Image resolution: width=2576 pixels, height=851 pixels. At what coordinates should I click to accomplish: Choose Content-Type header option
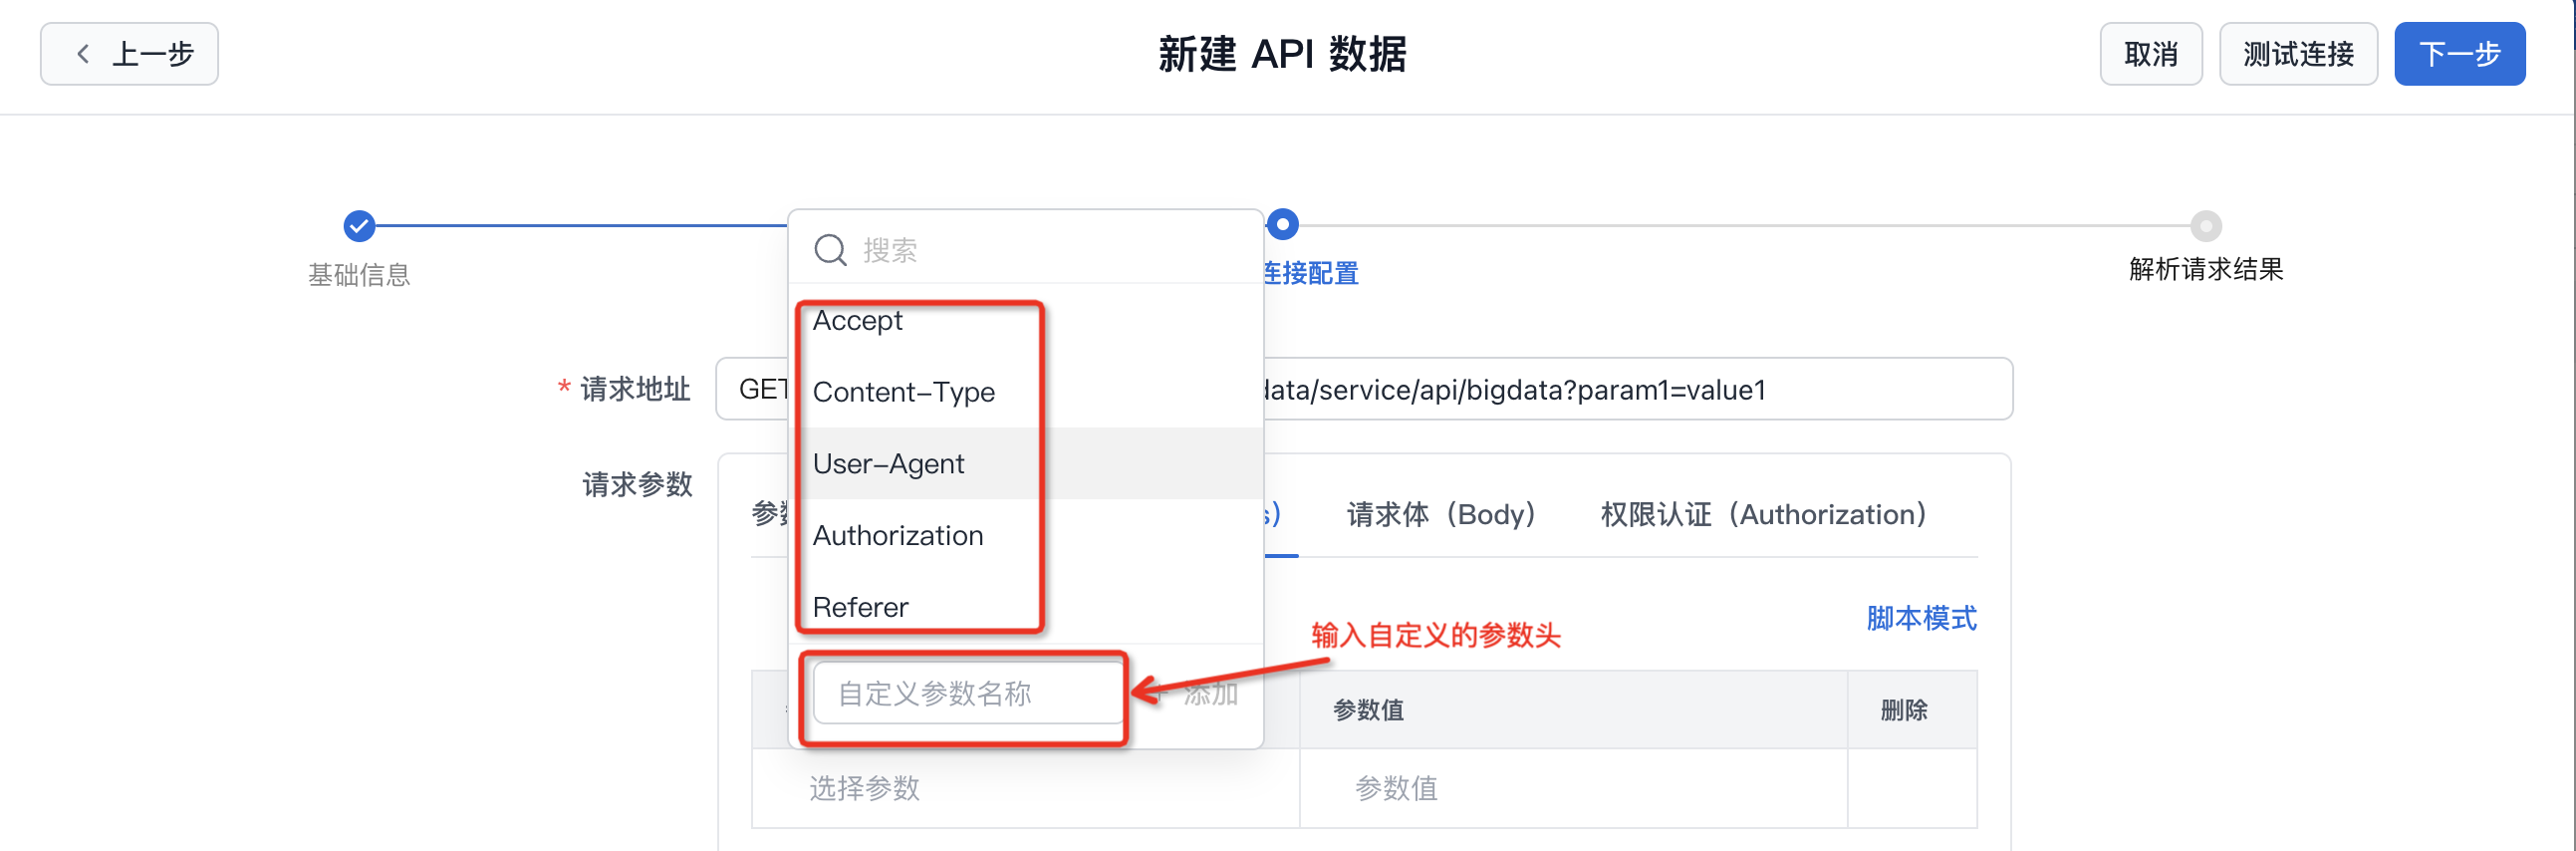pyautogui.click(x=903, y=392)
